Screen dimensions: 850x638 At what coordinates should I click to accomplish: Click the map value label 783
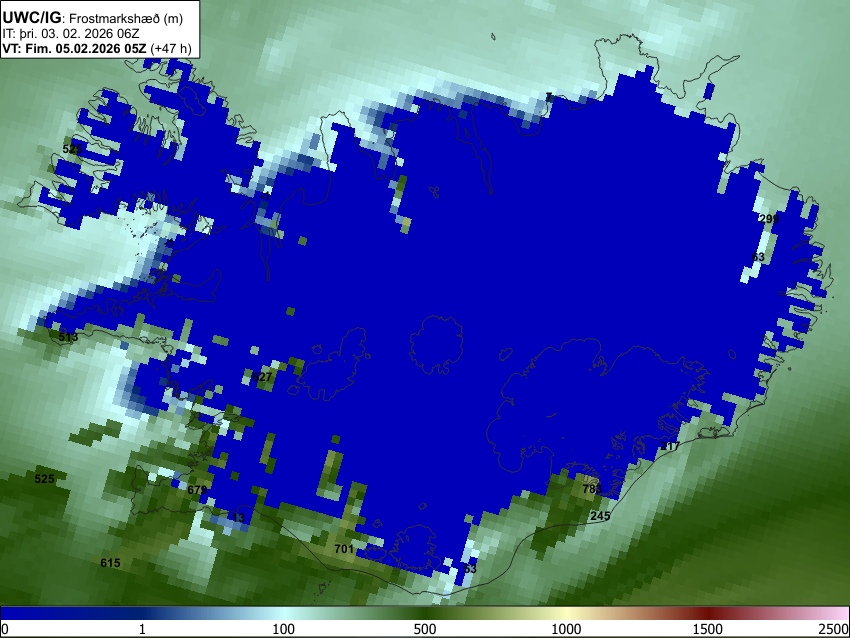tap(592, 489)
